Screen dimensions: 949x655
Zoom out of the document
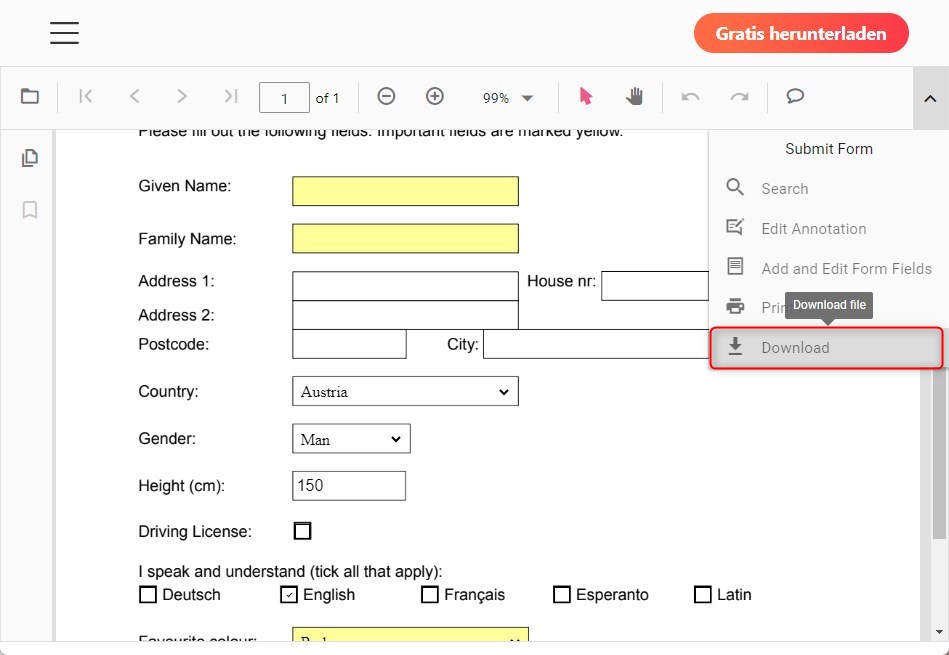coord(386,96)
